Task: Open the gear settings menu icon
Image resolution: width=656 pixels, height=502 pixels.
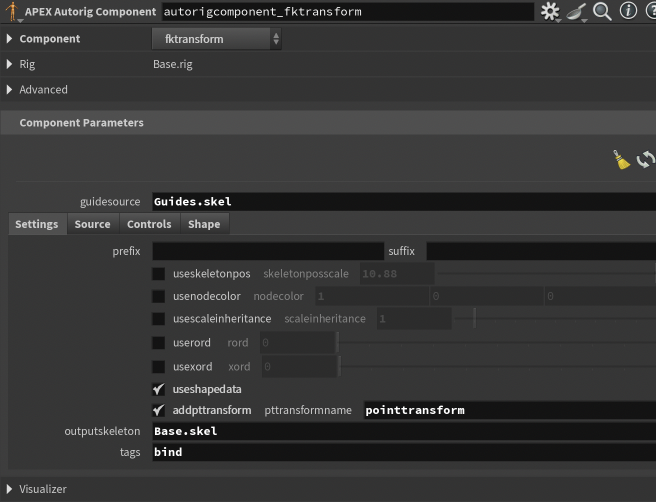Action: (550, 12)
